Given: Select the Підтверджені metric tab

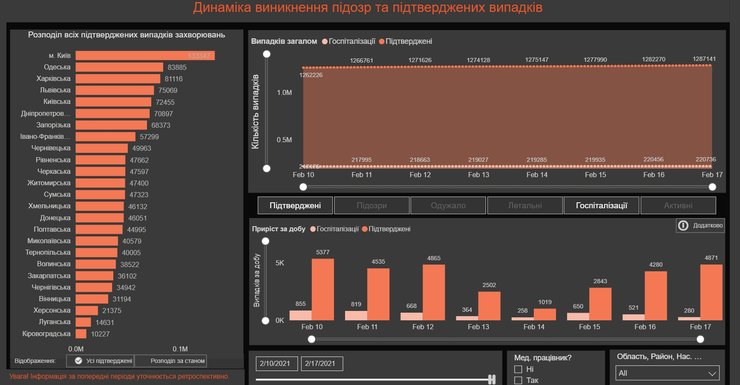Looking at the screenshot, I should pos(295,206).
